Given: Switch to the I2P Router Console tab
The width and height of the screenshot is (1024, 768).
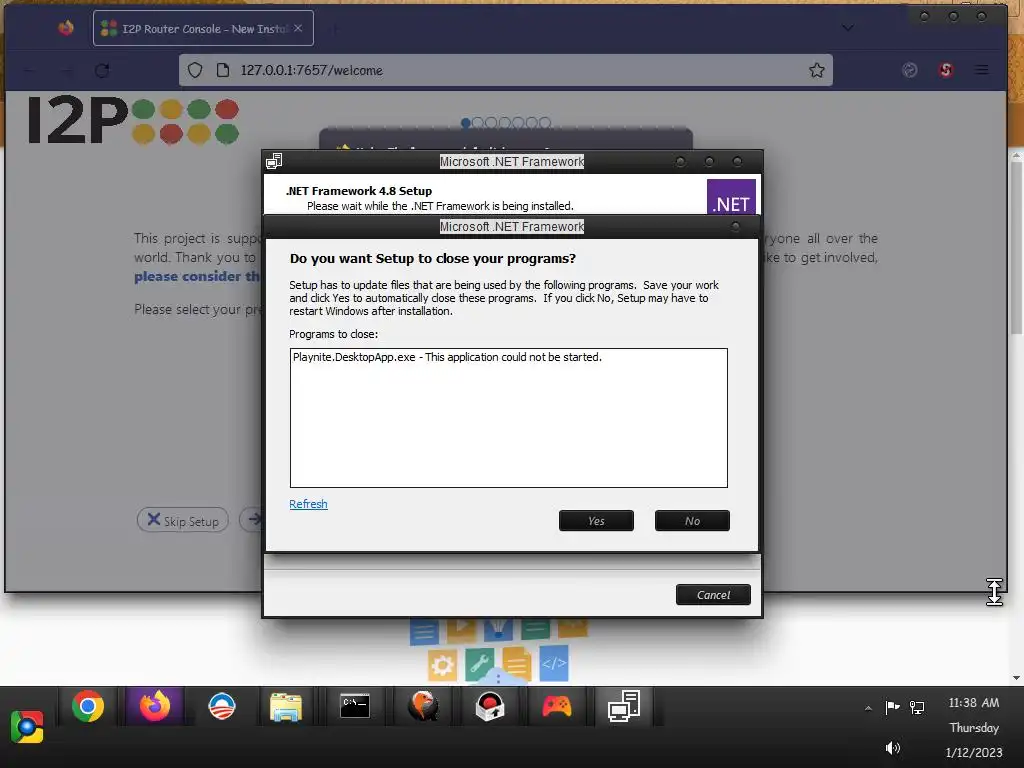Looking at the screenshot, I should click(x=203, y=28).
